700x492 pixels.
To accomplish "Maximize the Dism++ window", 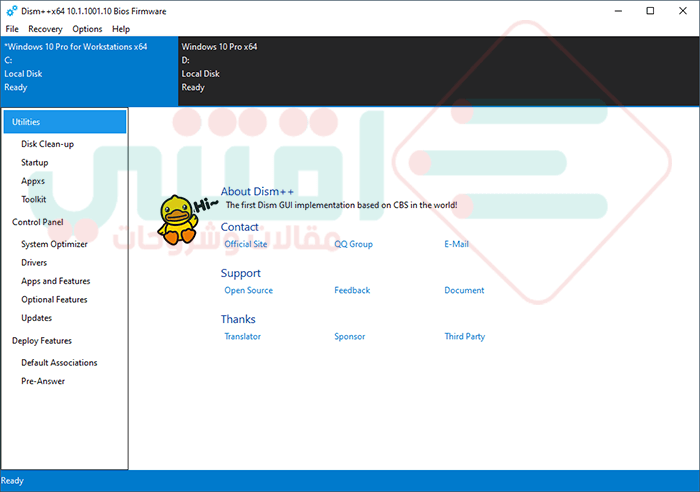I will pos(650,11).
